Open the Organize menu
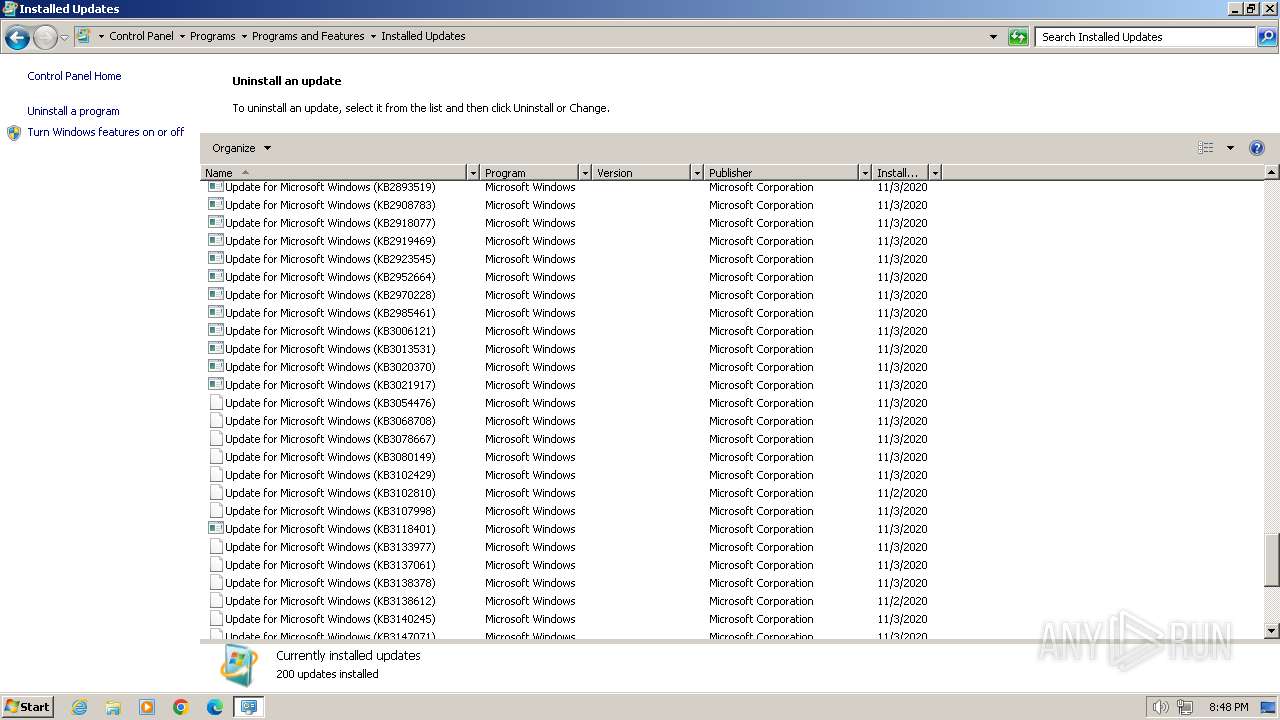 pos(241,148)
